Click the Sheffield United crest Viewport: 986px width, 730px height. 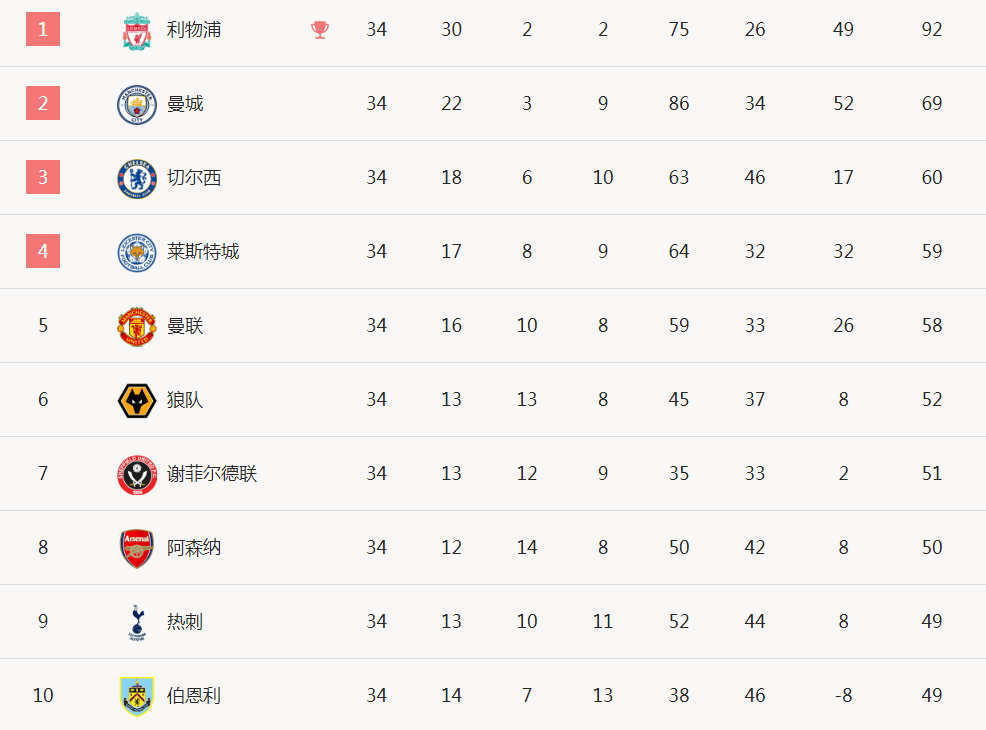click(136, 475)
